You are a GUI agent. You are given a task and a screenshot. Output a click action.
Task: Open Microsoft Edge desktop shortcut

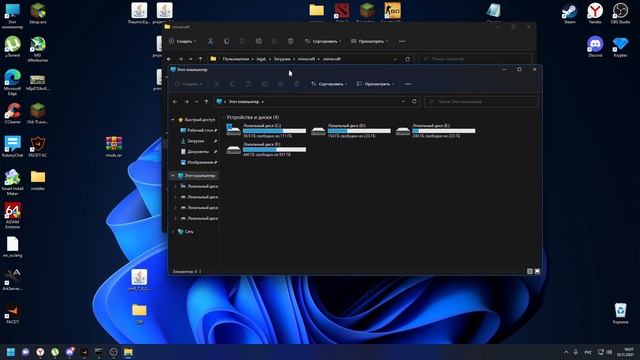tap(12, 82)
